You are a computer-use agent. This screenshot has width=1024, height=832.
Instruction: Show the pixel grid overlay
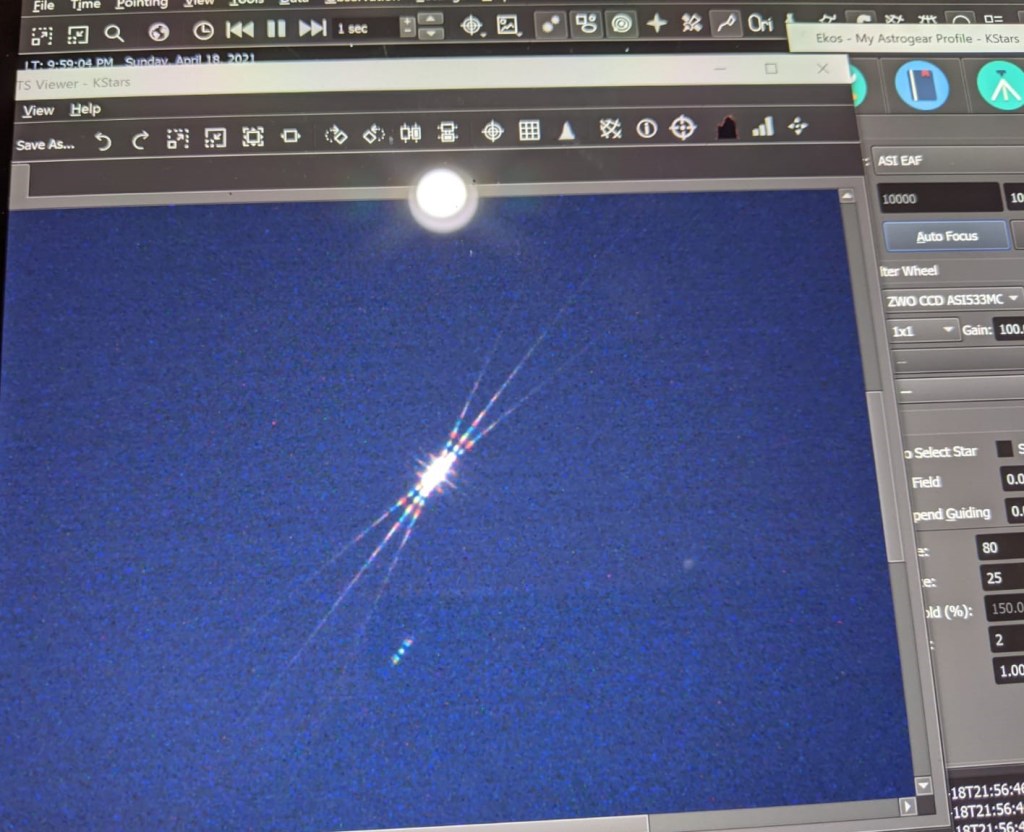click(x=529, y=131)
